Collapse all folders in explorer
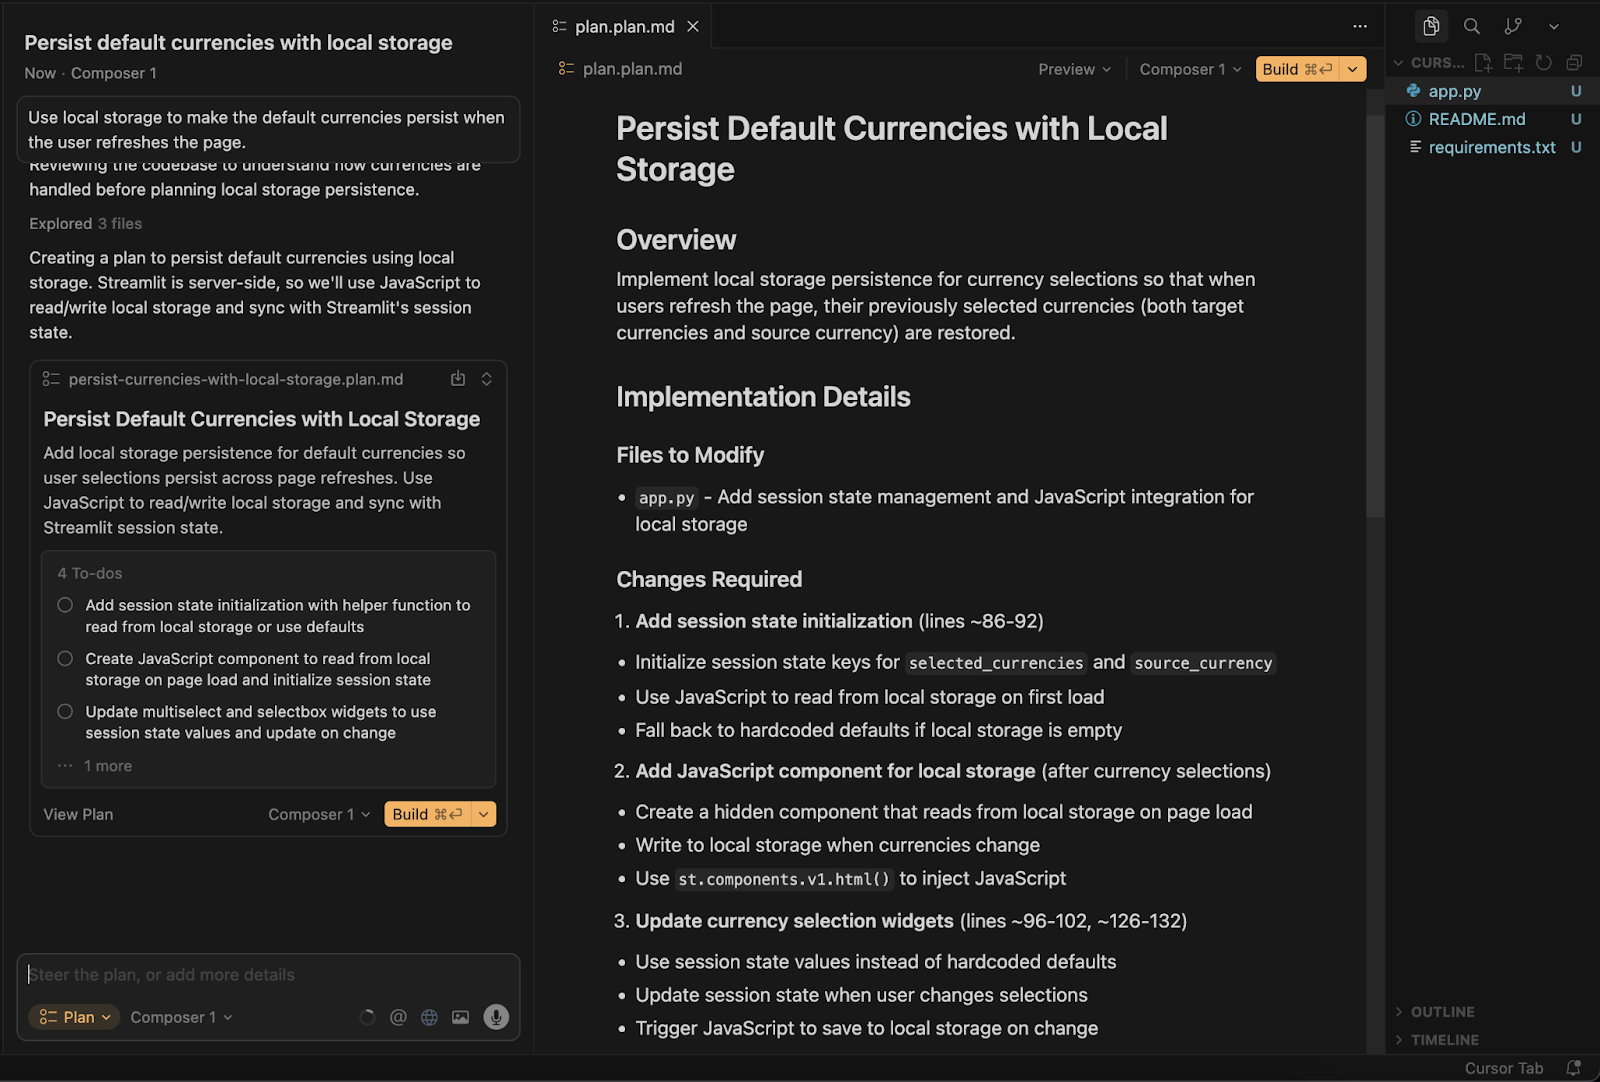 point(1574,63)
